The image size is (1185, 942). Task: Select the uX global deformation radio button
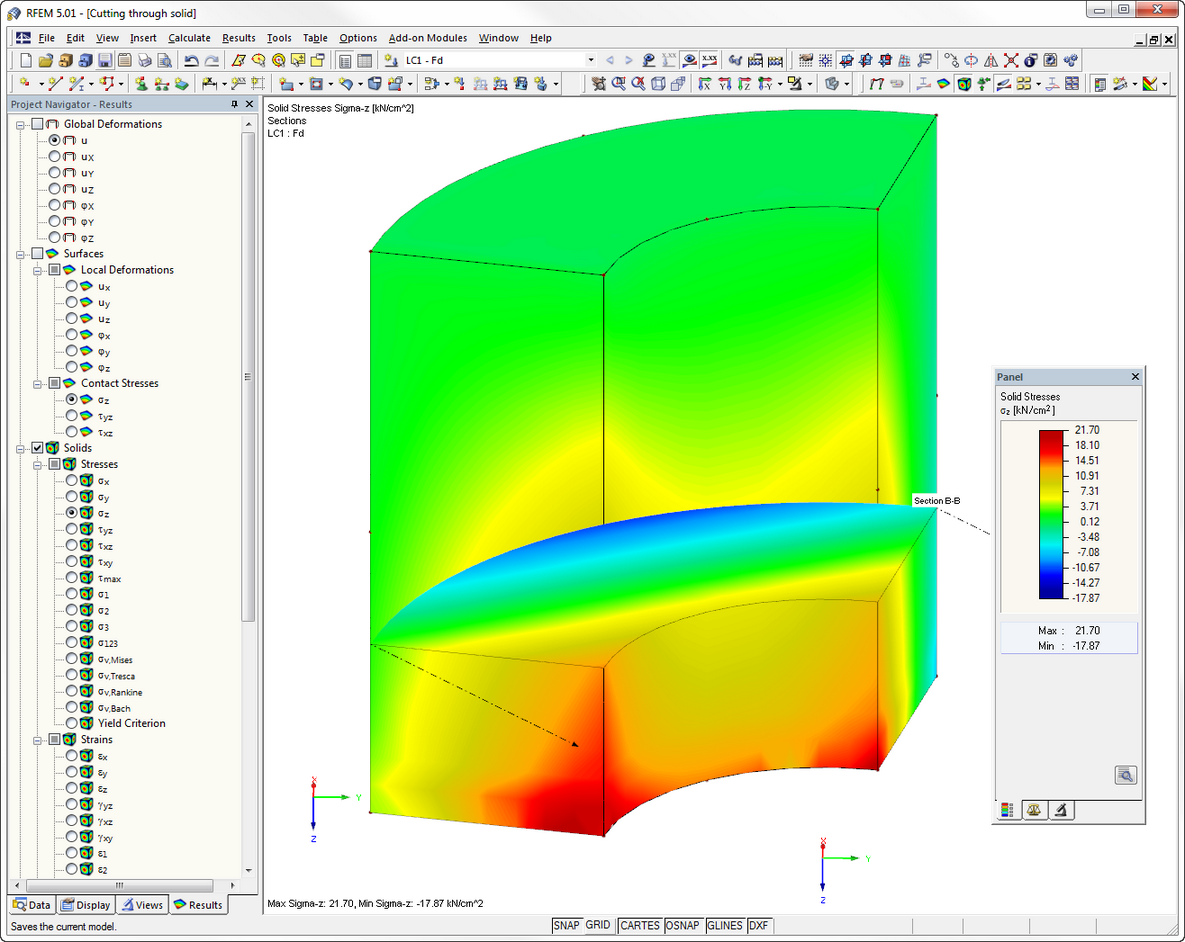54,156
